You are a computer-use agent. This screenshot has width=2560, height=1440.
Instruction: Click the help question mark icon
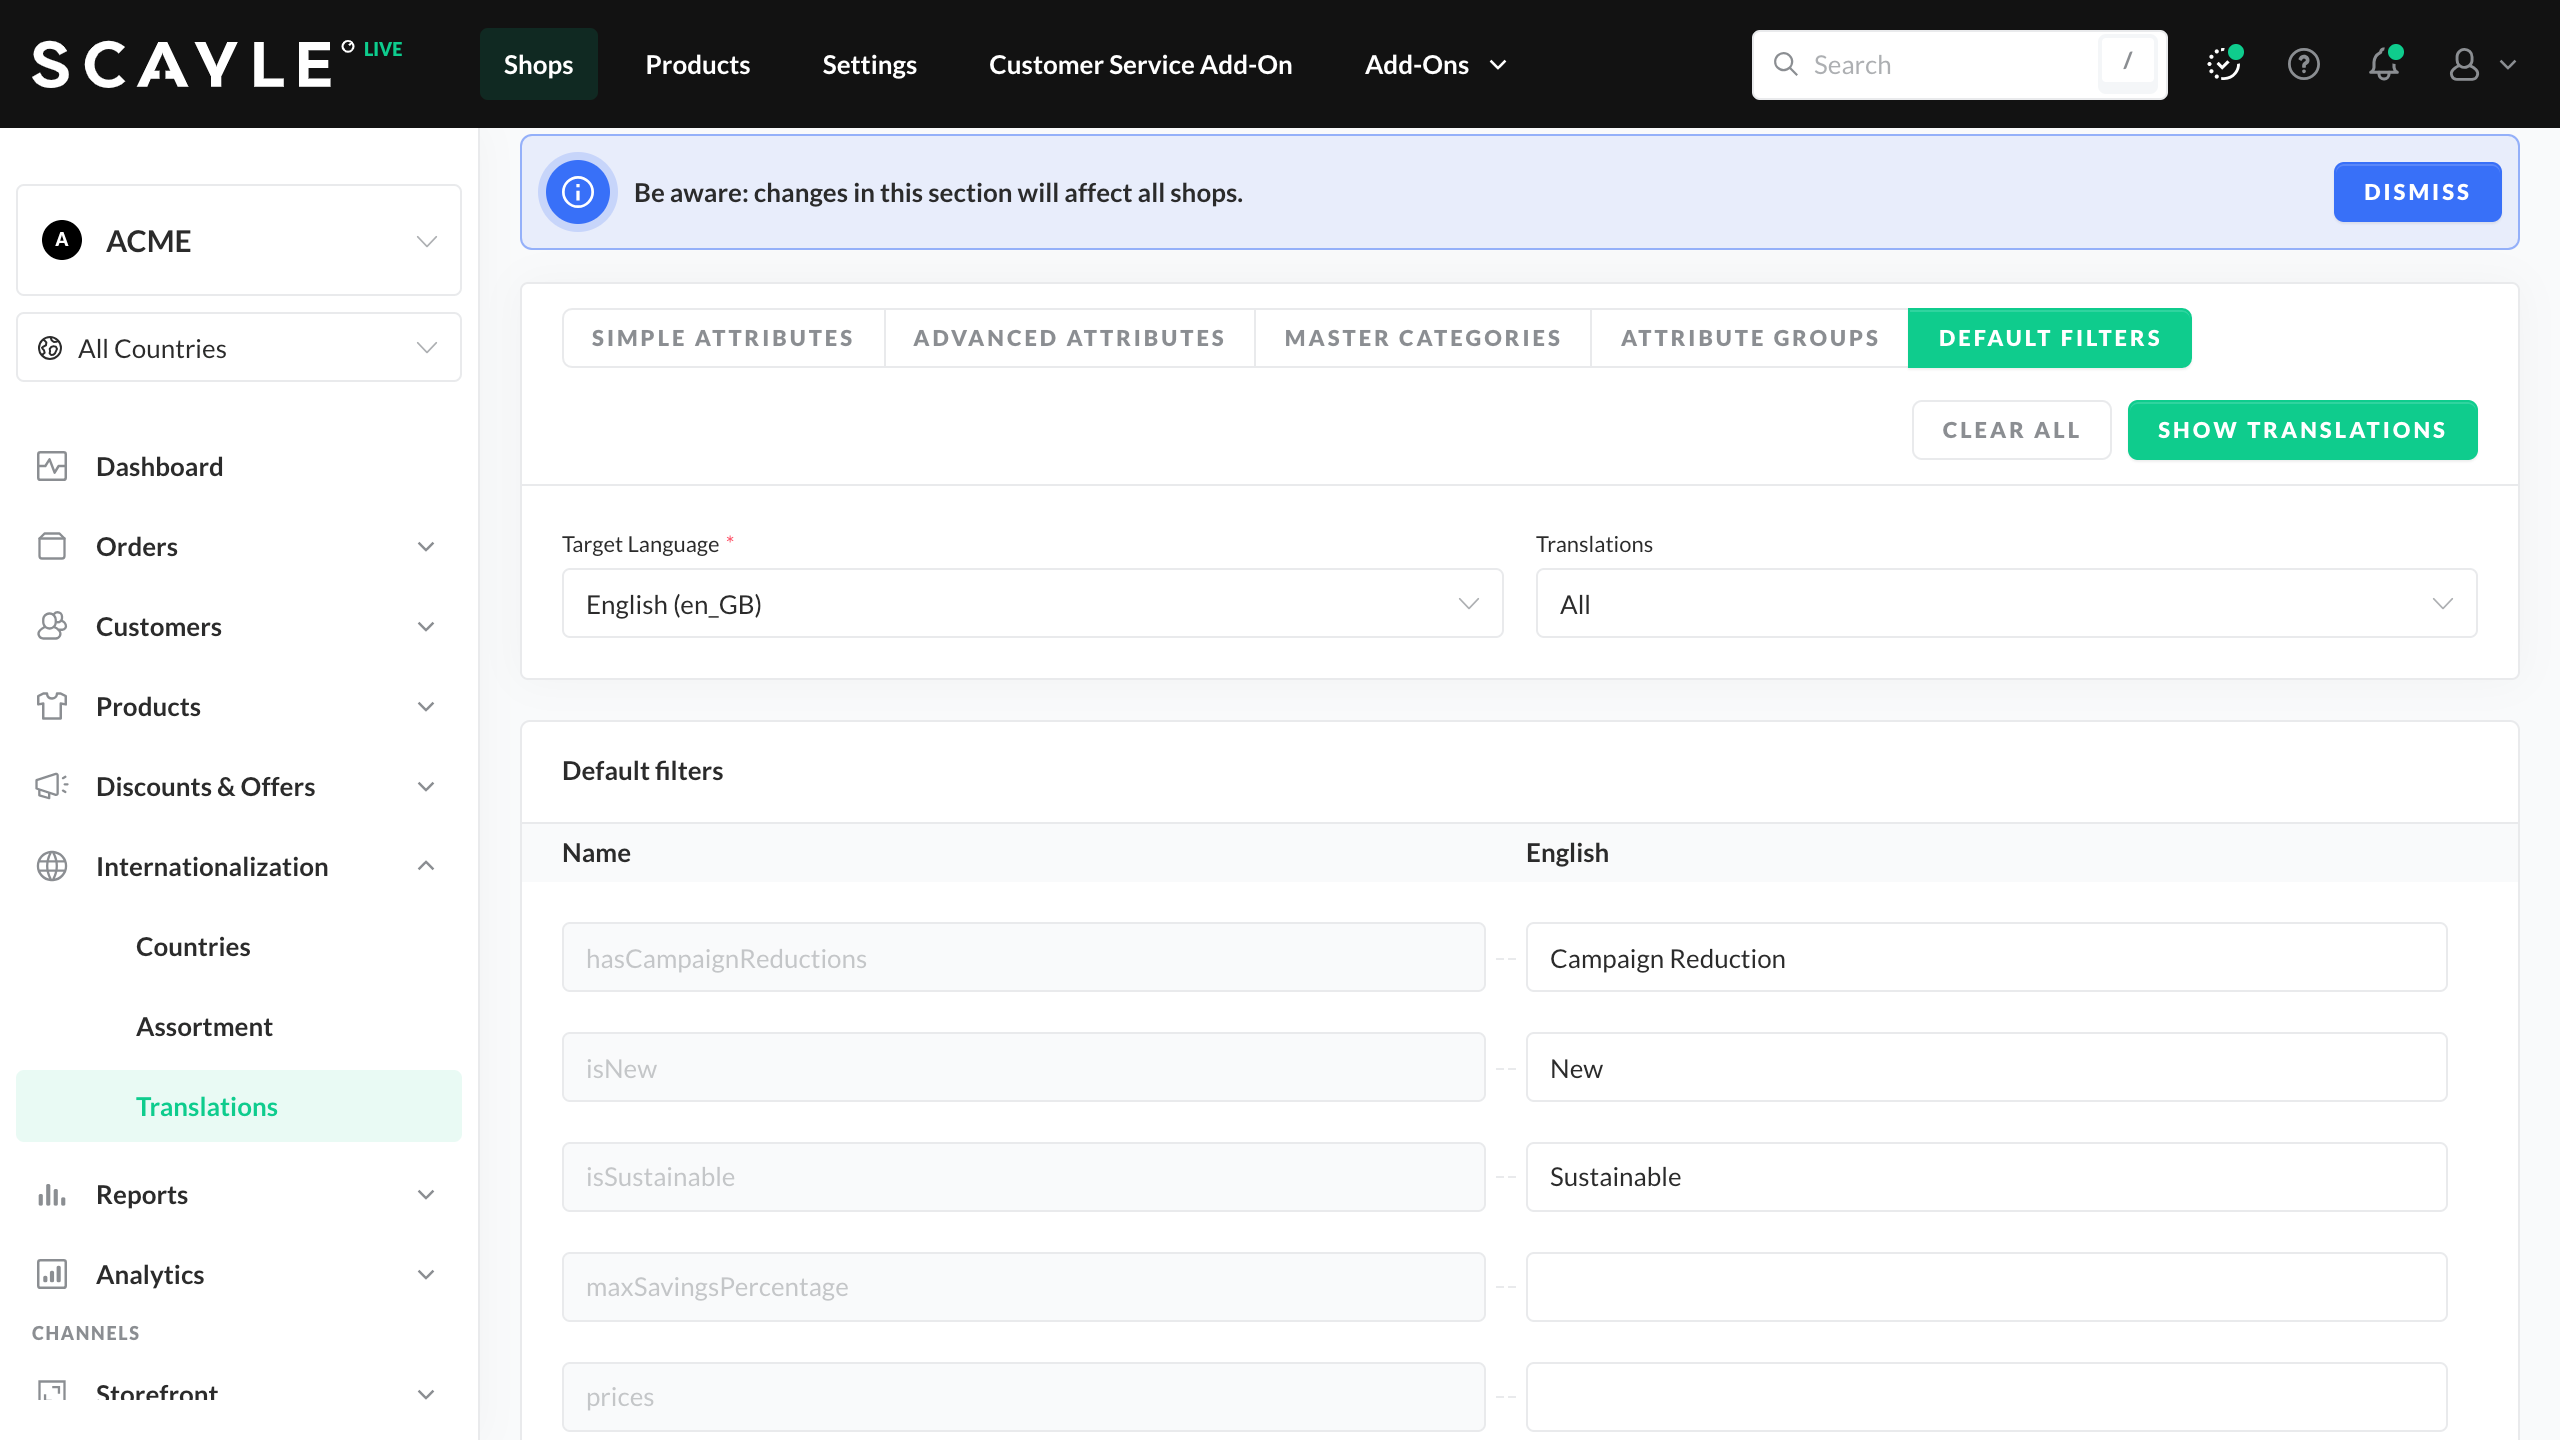(x=2303, y=65)
